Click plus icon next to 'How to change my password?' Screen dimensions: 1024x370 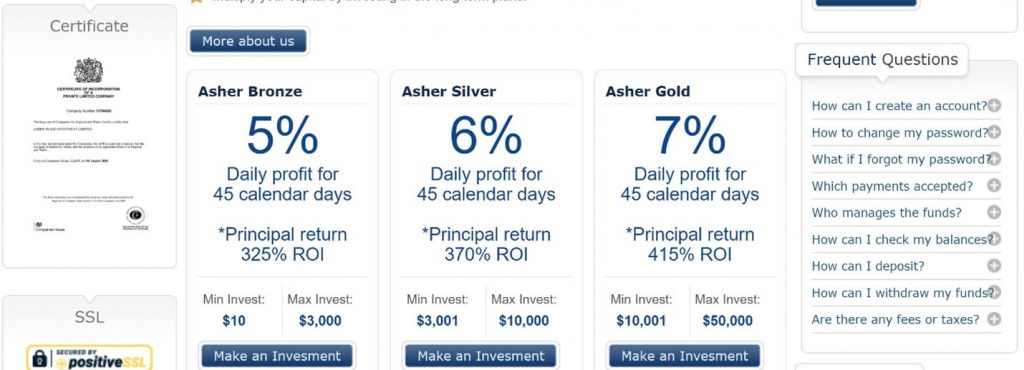pyautogui.click(x=993, y=132)
